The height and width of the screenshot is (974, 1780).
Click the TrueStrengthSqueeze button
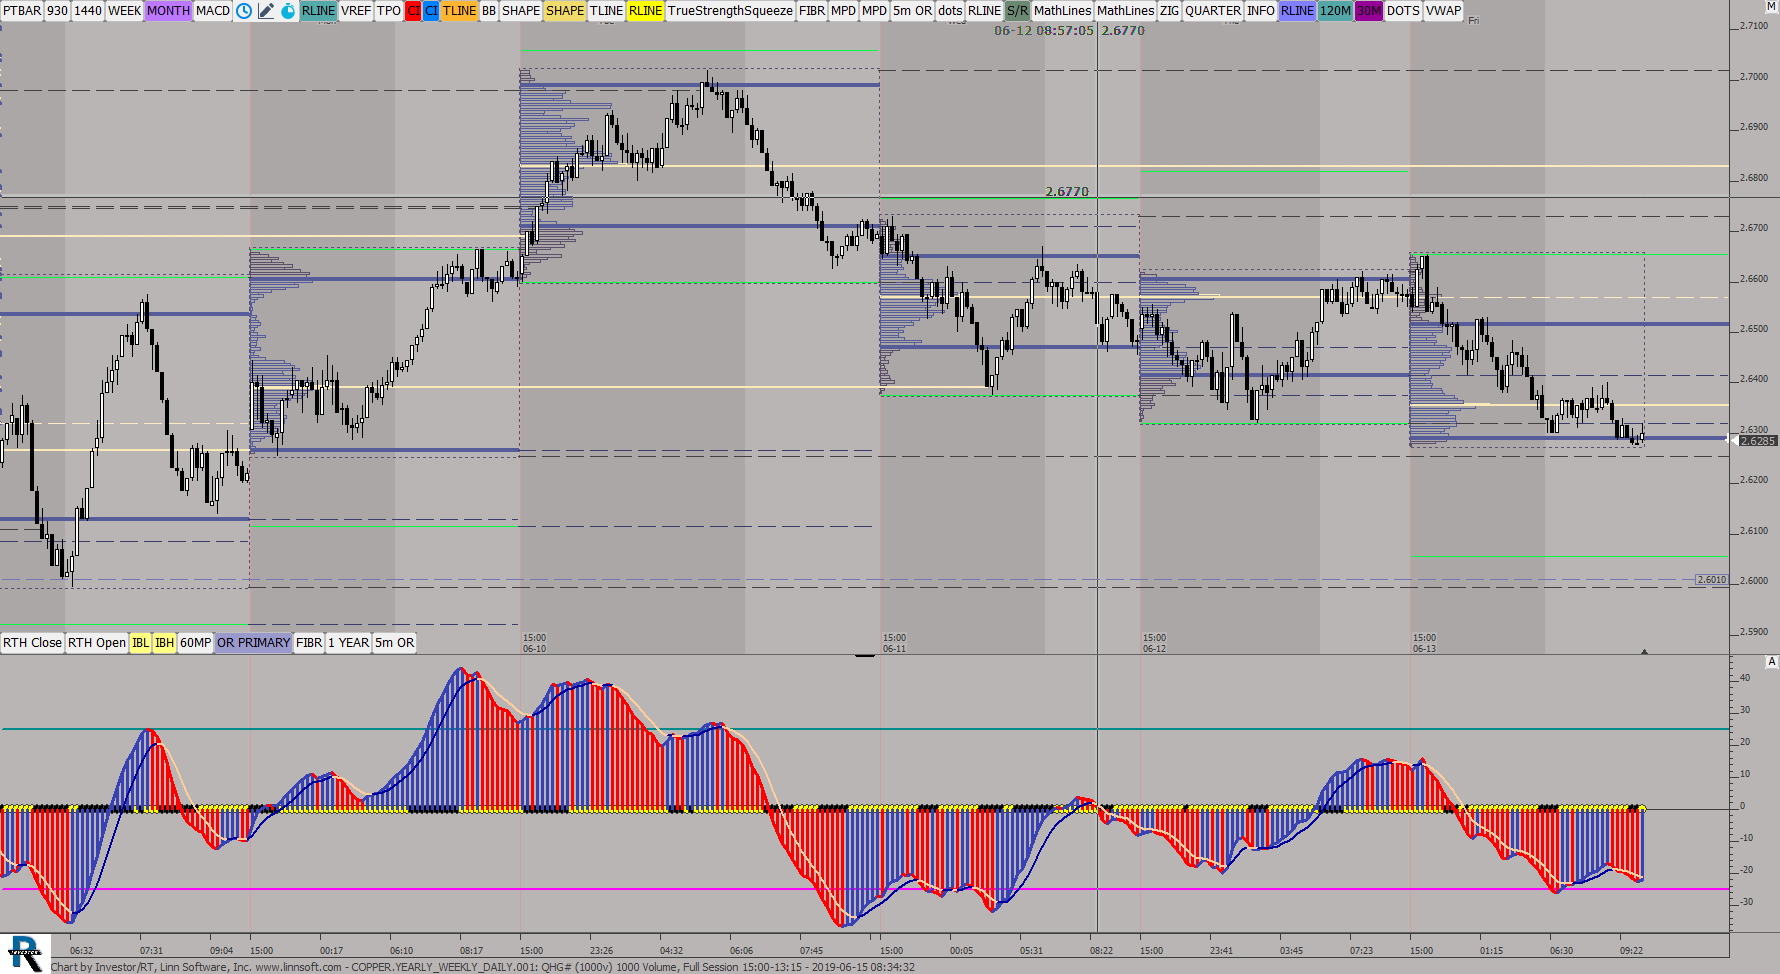[730, 11]
